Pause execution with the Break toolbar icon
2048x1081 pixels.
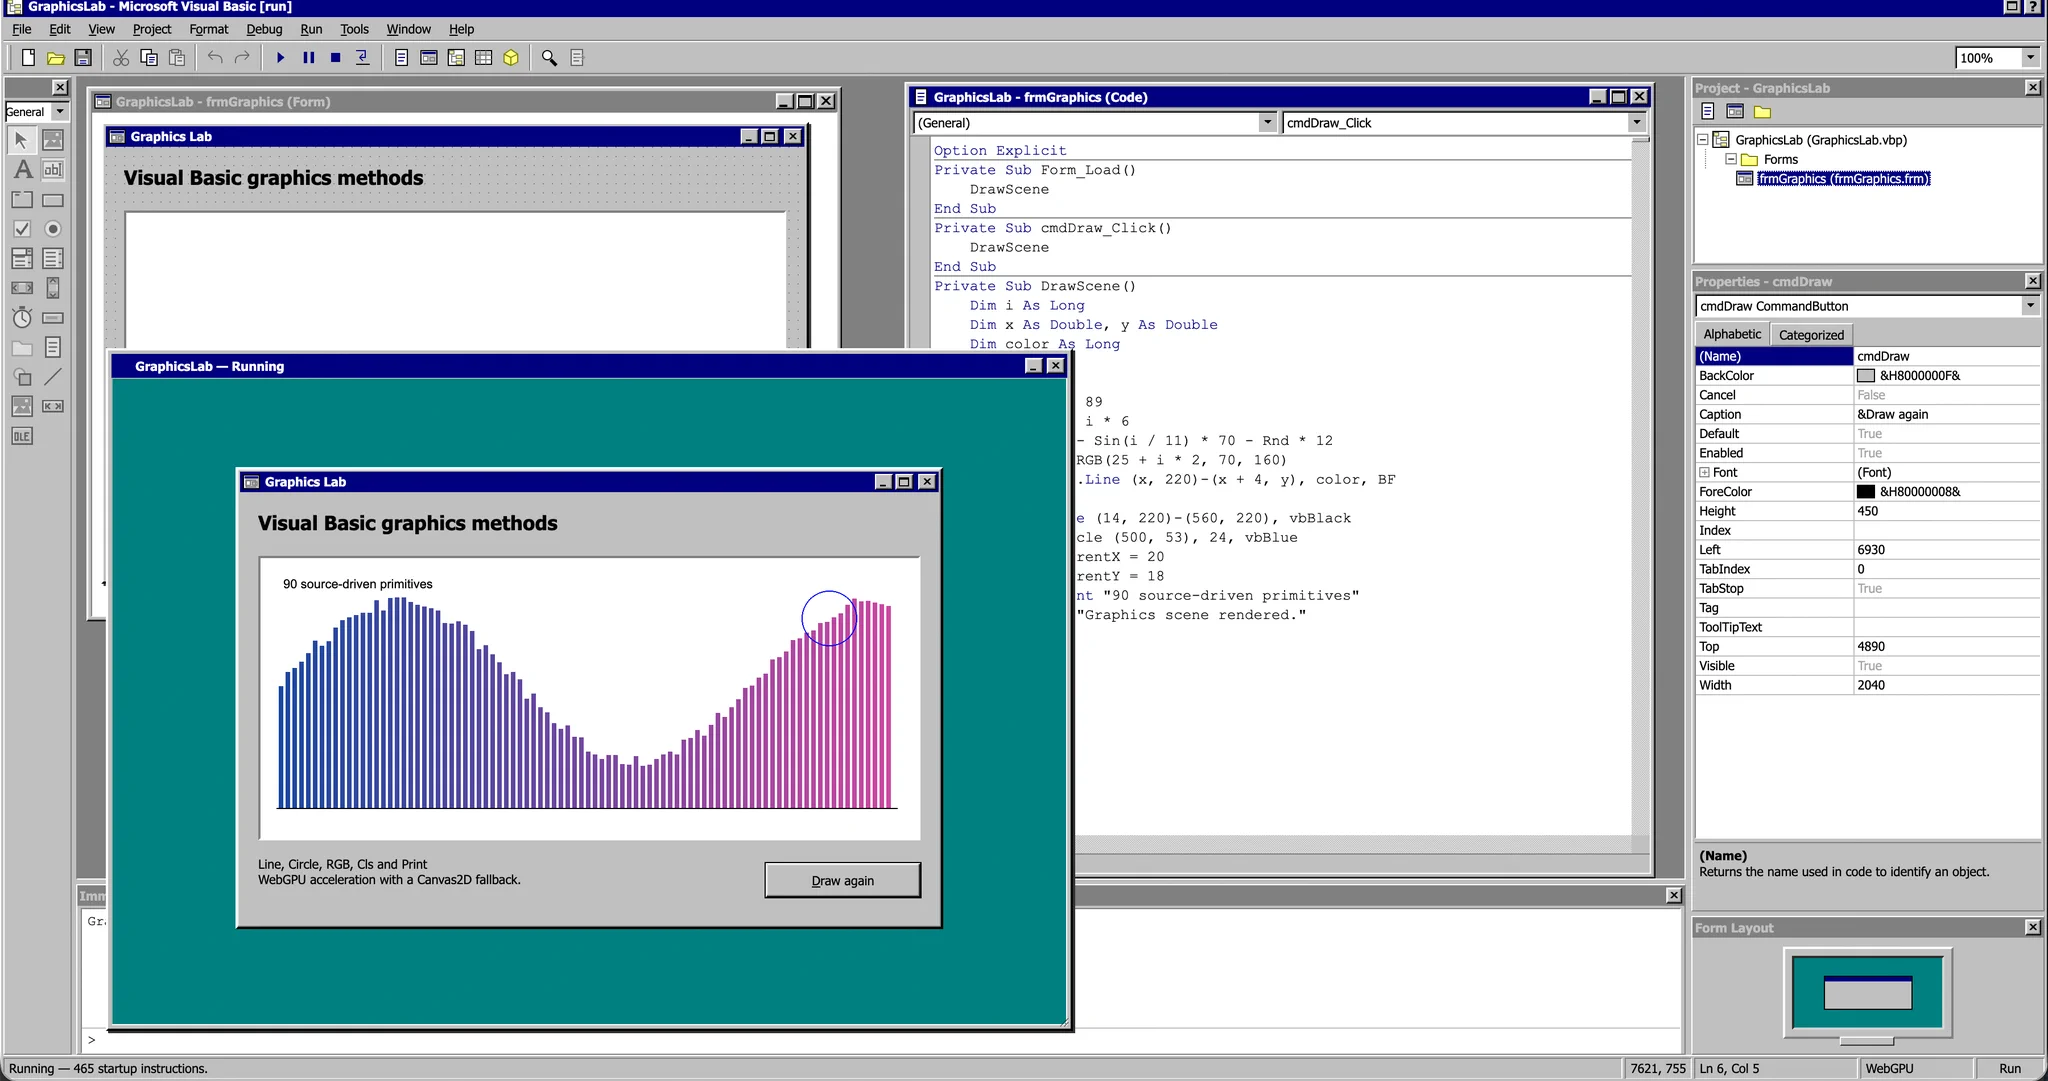click(309, 58)
